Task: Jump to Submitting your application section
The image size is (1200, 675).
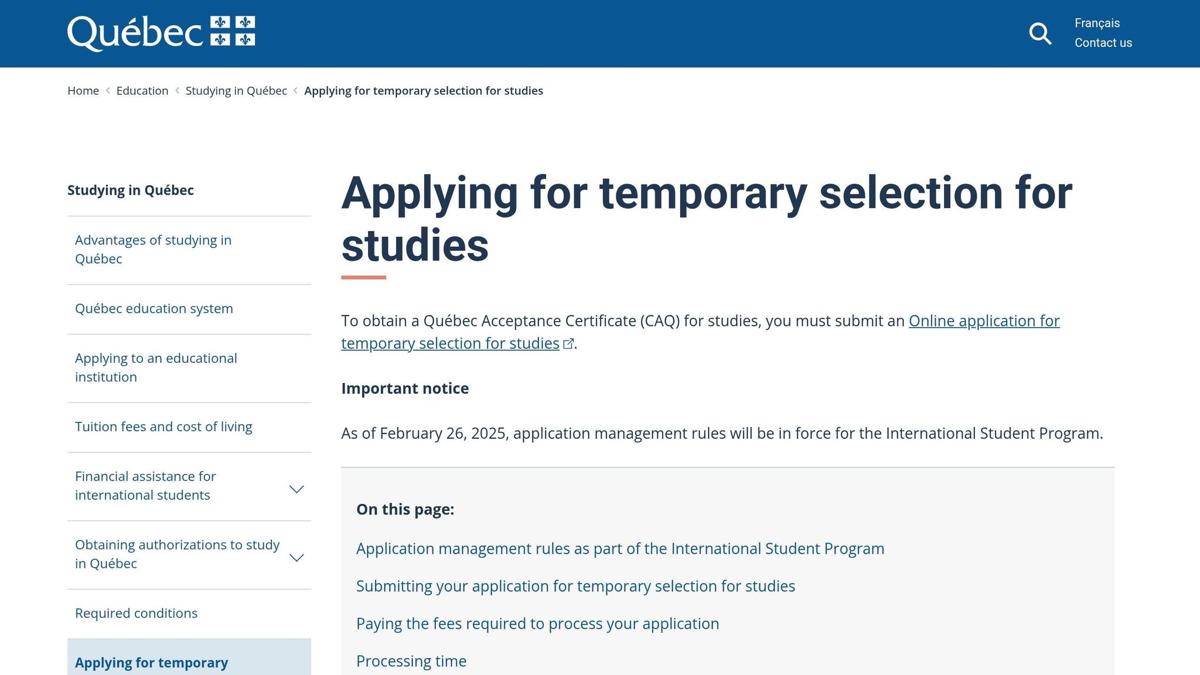Action: [x=576, y=586]
